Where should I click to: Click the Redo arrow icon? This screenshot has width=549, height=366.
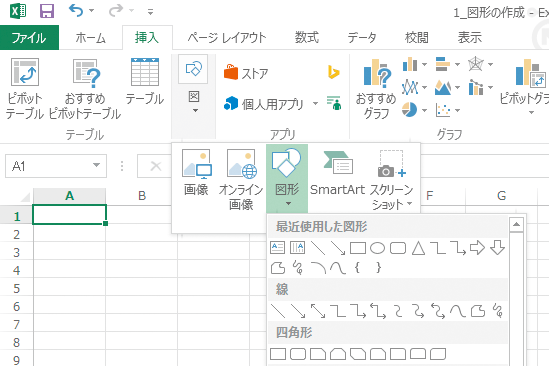coord(116,11)
